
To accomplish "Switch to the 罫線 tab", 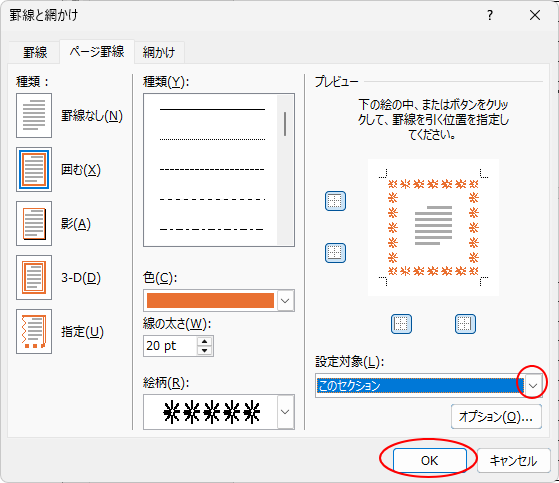I will 35,52.
